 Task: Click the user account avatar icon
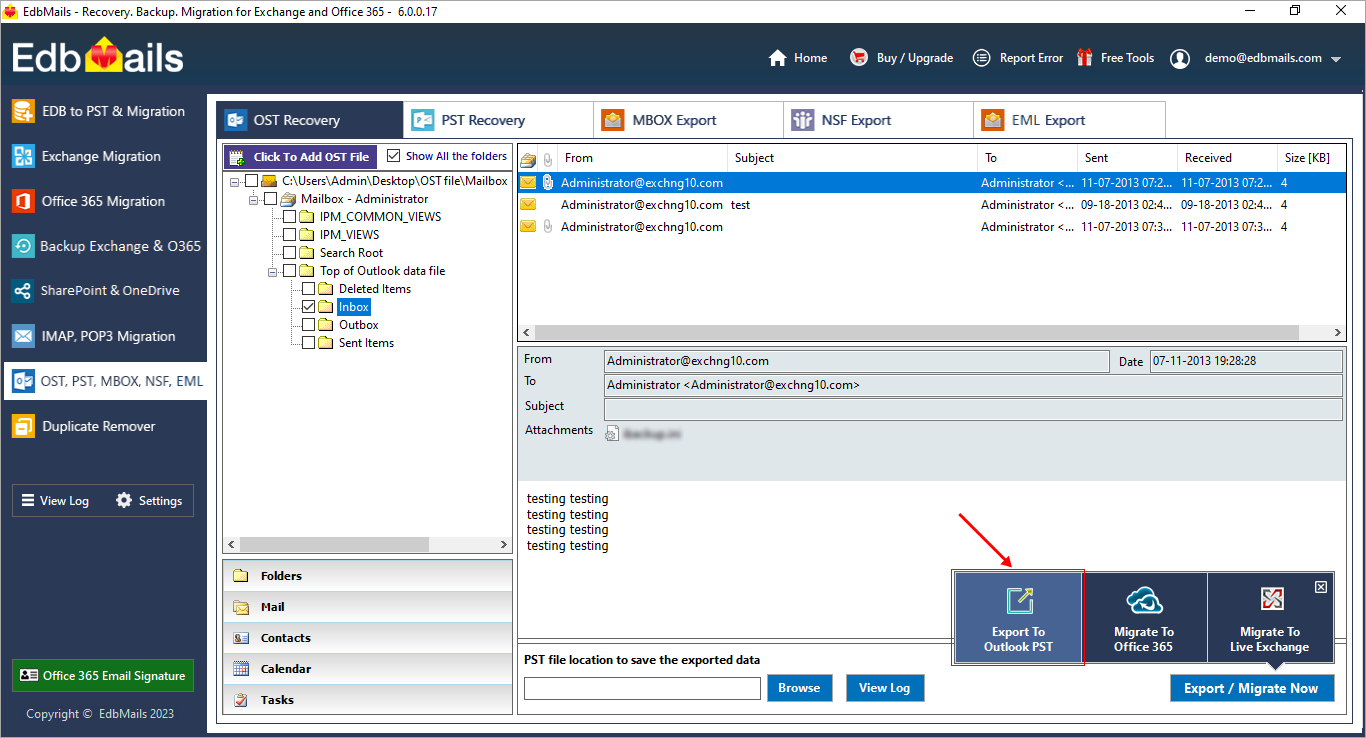tap(1180, 58)
